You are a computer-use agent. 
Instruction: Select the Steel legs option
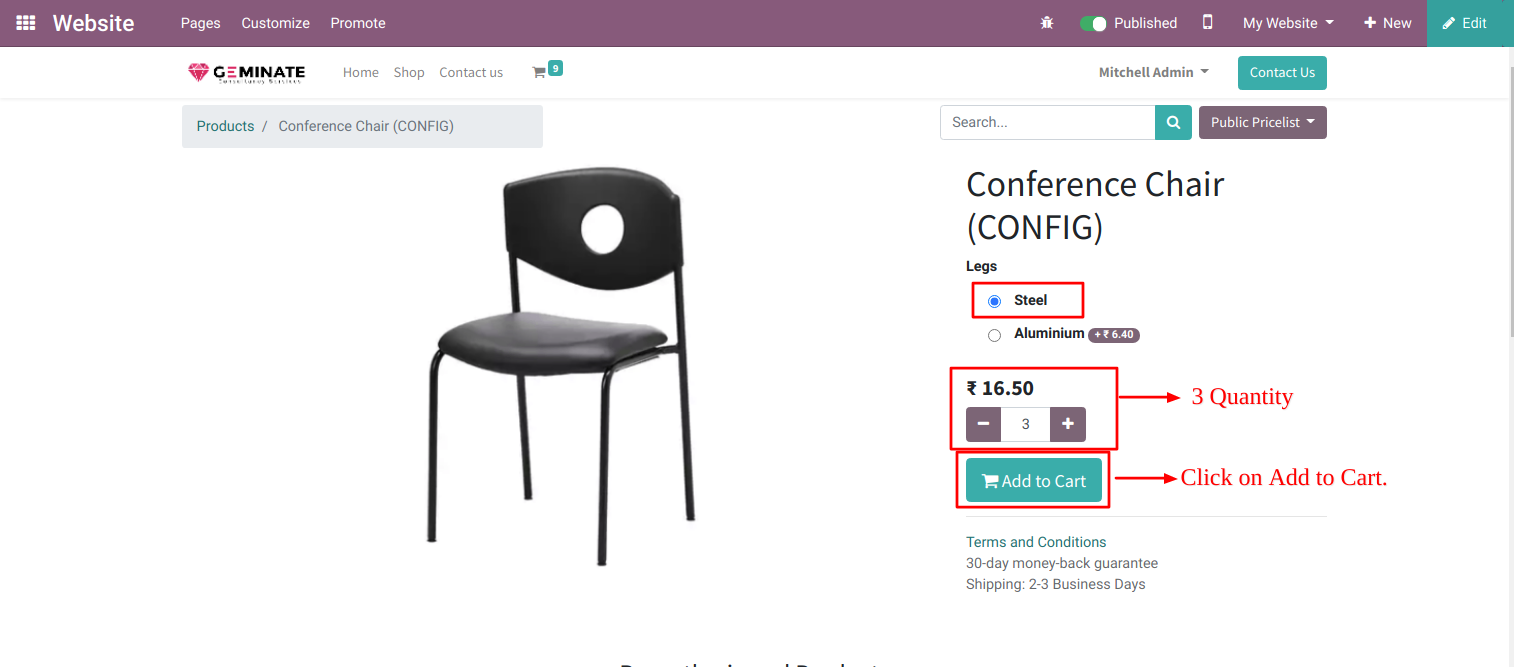tap(994, 300)
